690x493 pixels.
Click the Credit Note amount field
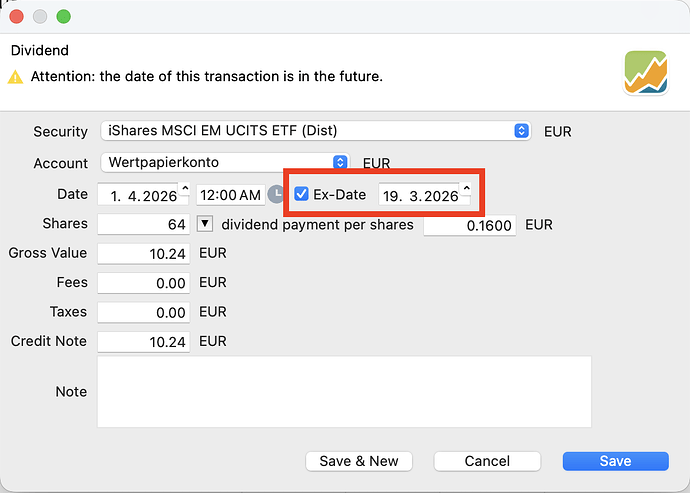(144, 342)
